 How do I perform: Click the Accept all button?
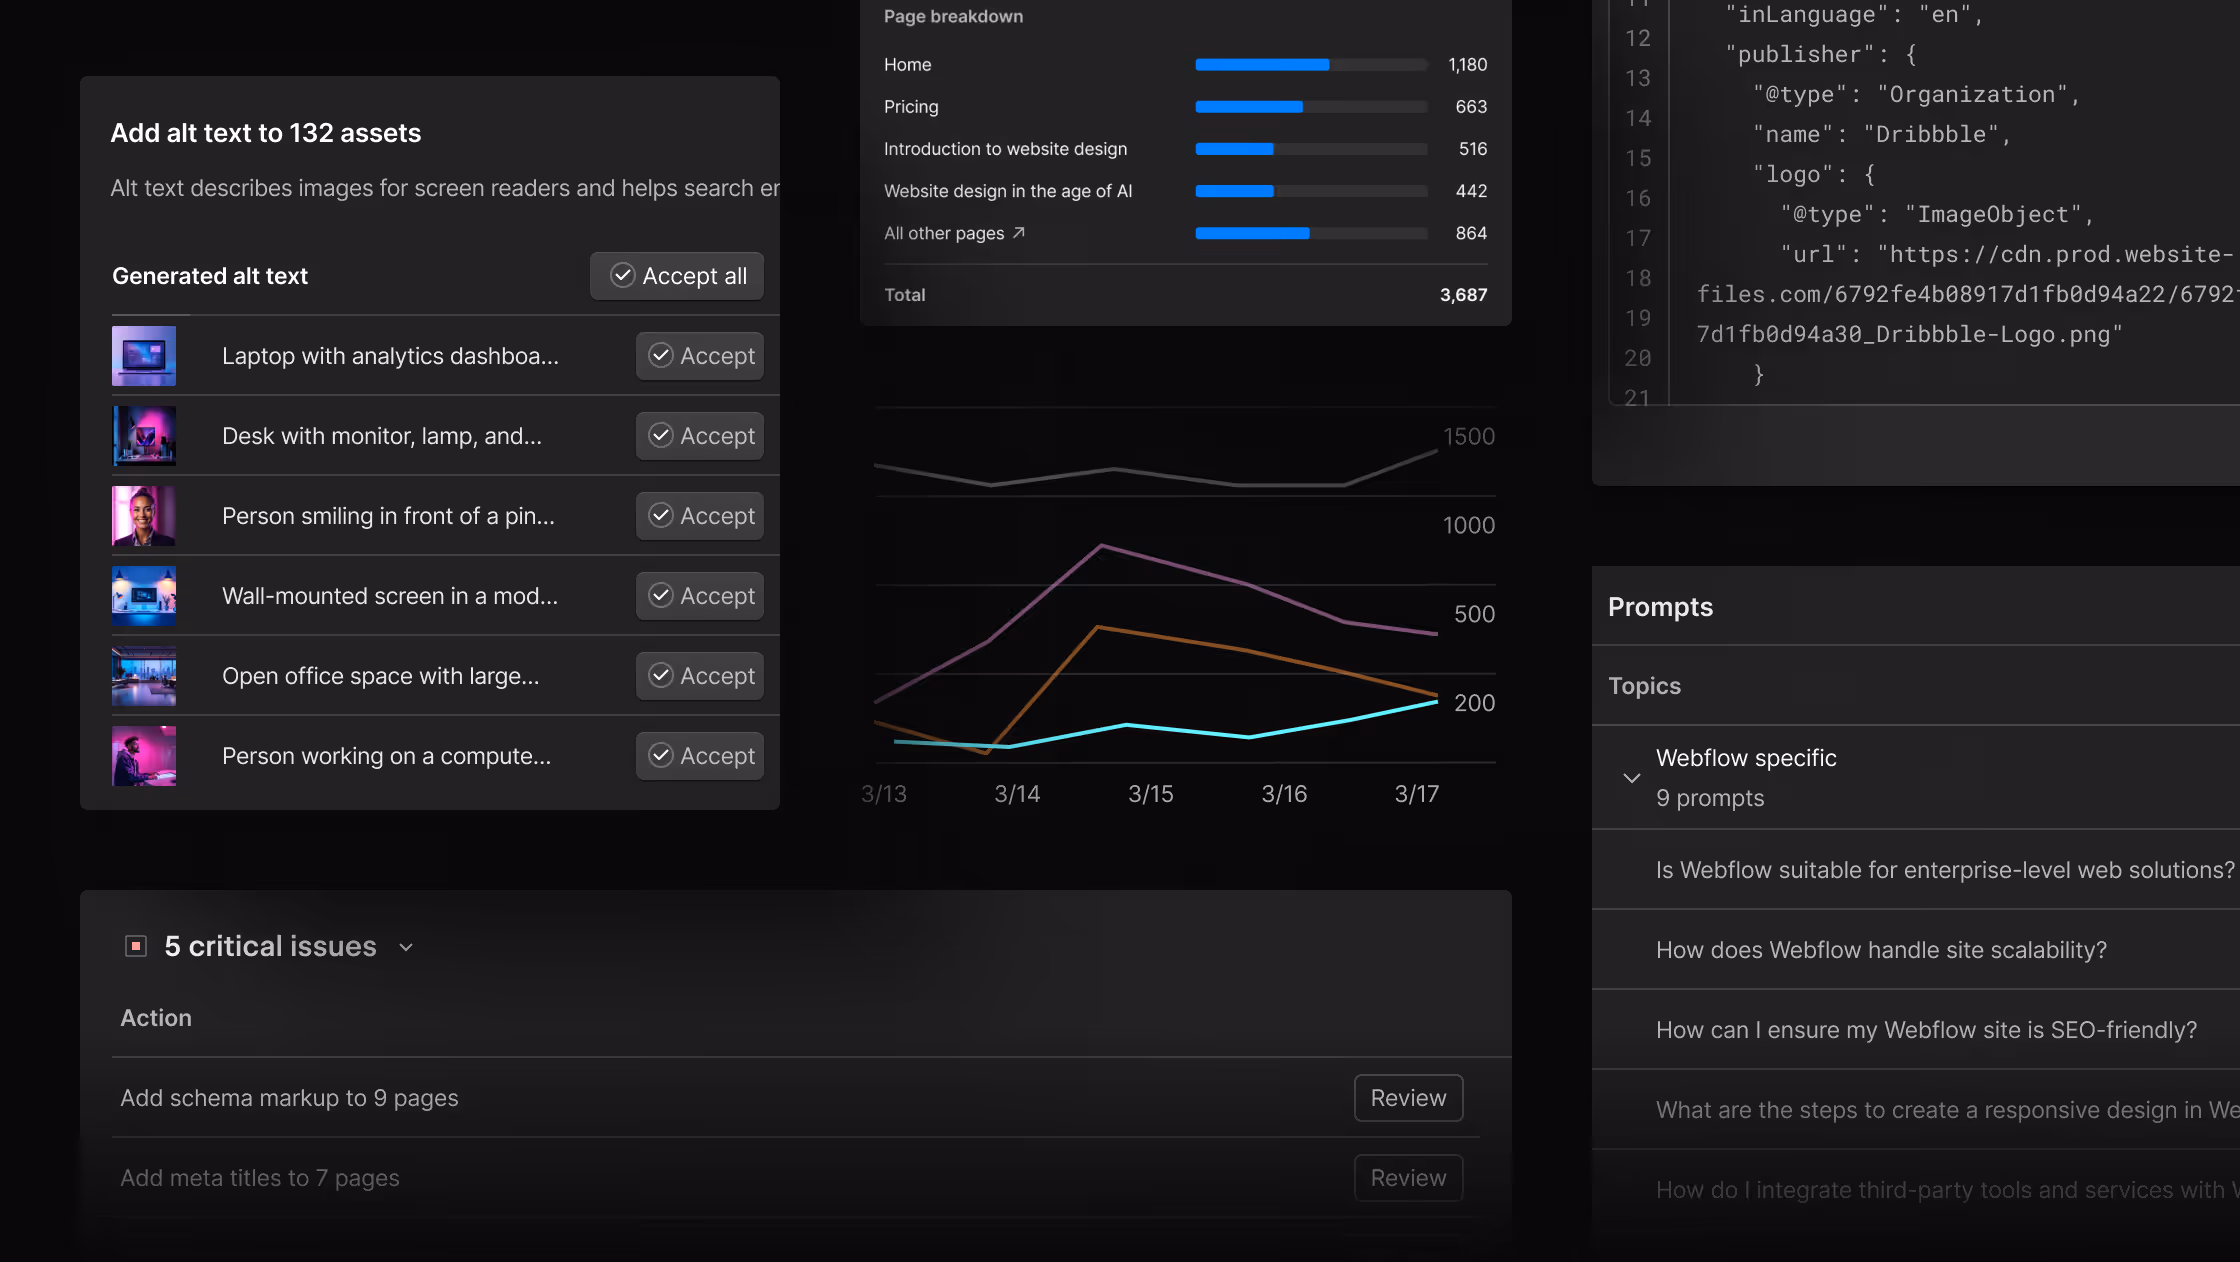(677, 276)
